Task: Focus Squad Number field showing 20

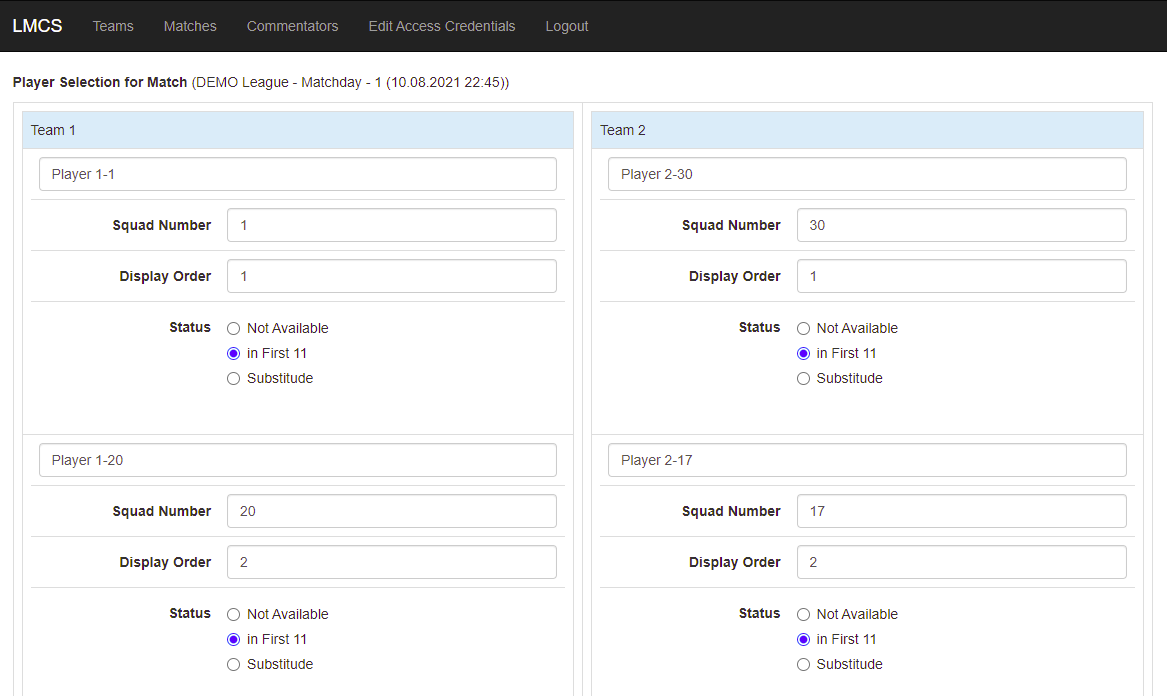Action: pos(391,511)
